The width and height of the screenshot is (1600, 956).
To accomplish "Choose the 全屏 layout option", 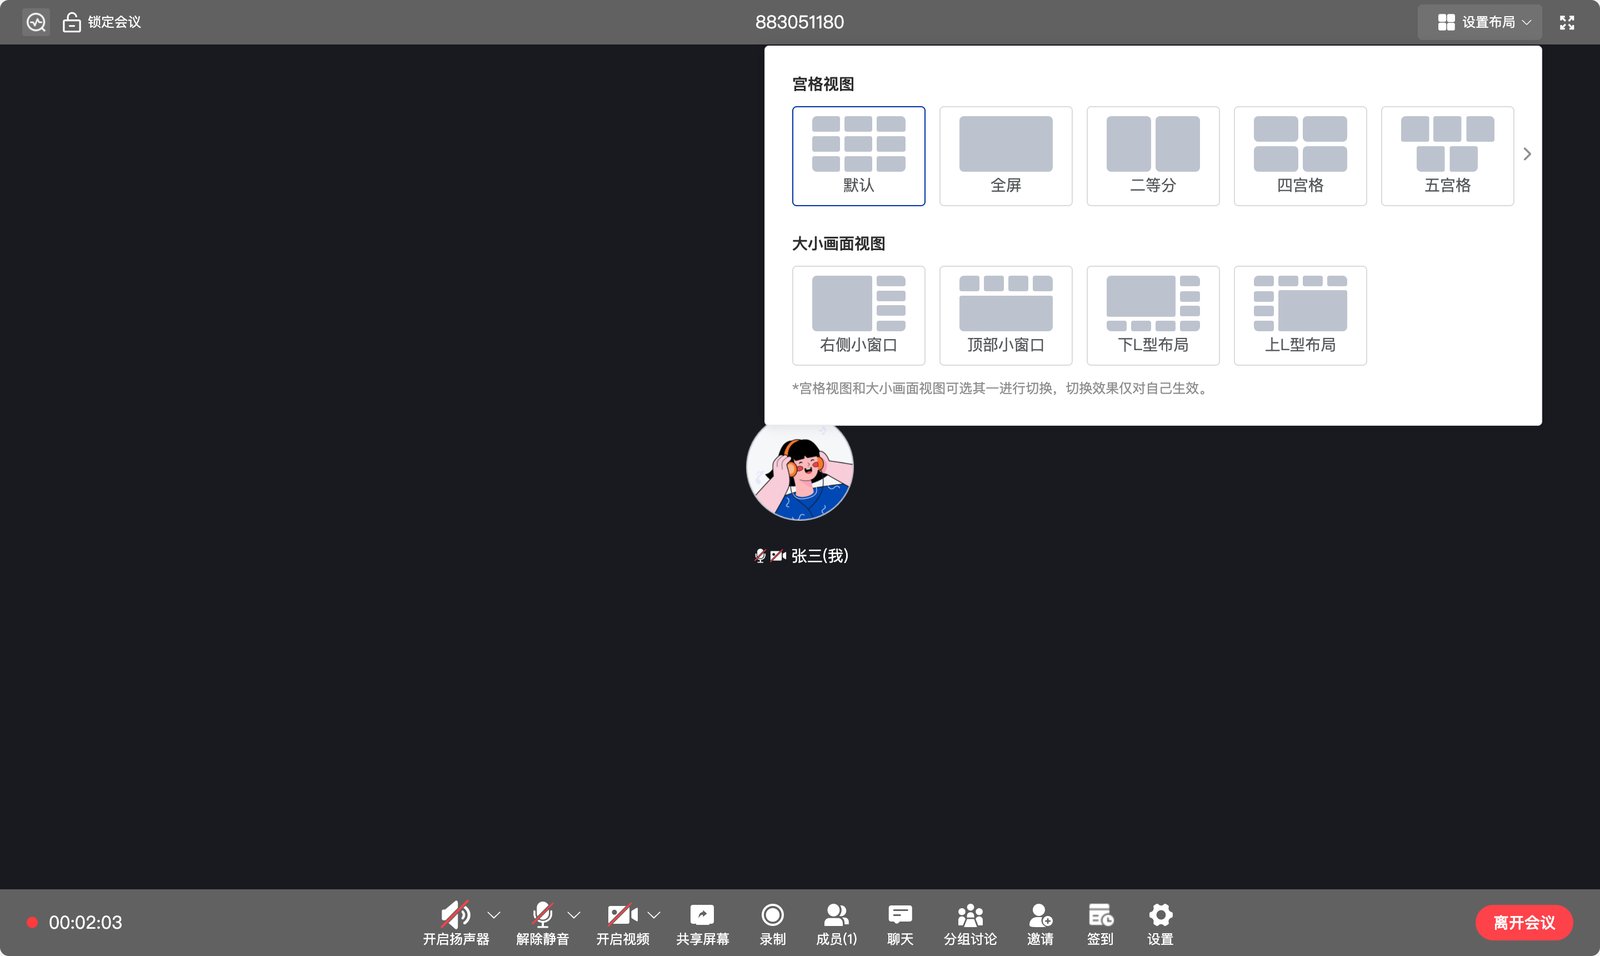I will pyautogui.click(x=1005, y=156).
